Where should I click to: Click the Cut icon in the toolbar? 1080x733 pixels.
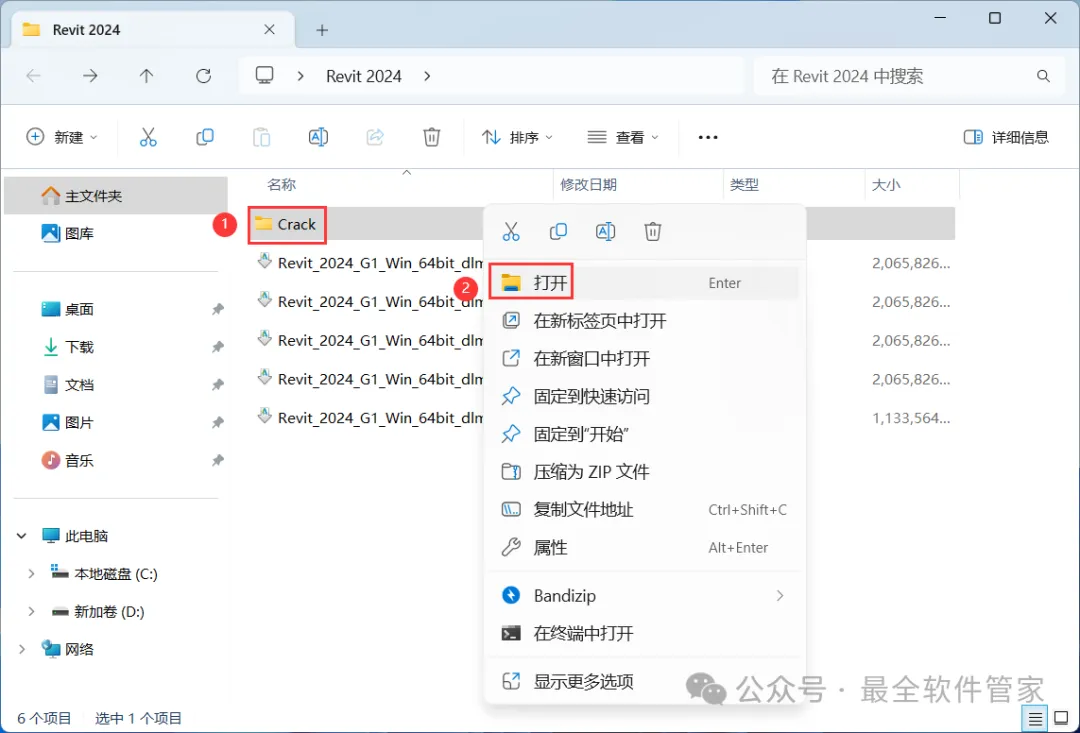coord(148,137)
